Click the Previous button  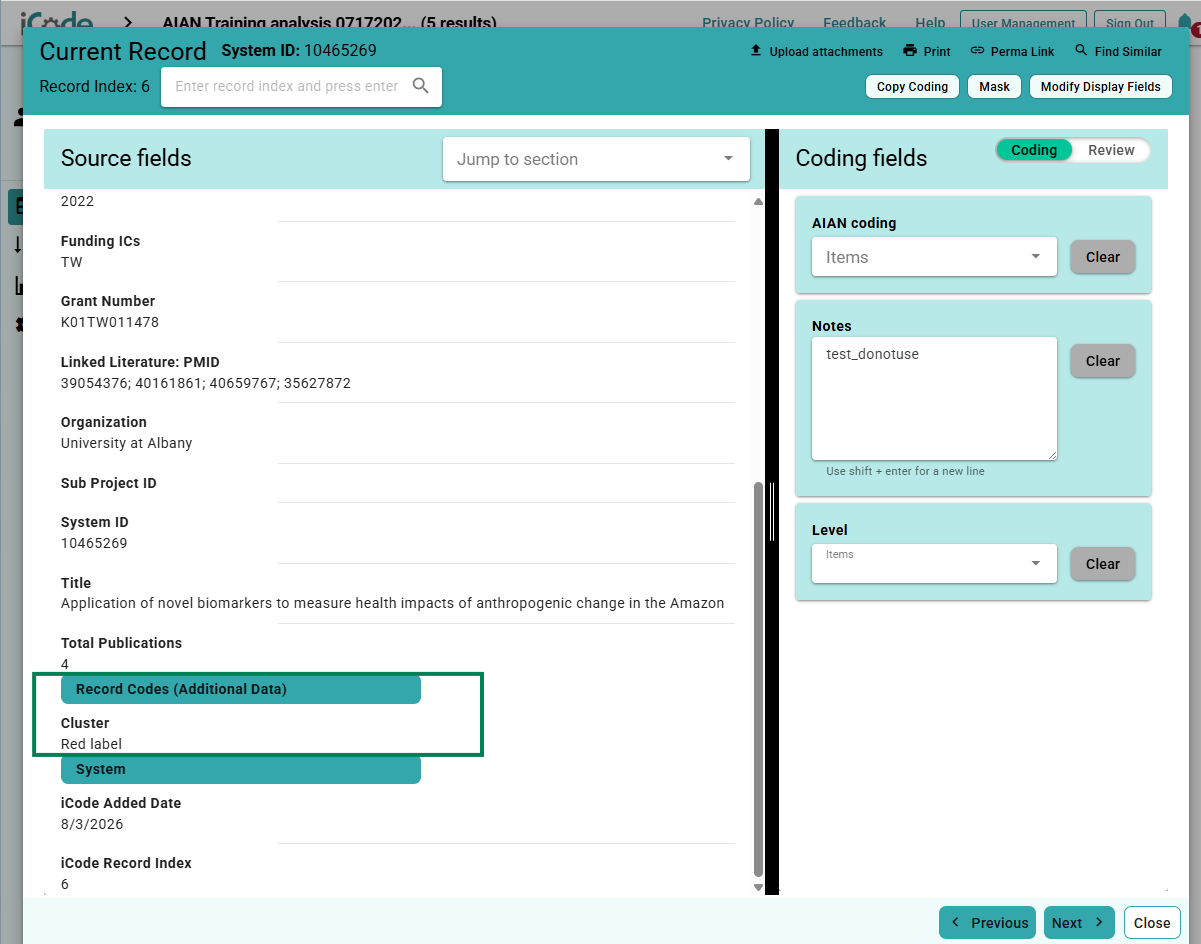(x=989, y=923)
